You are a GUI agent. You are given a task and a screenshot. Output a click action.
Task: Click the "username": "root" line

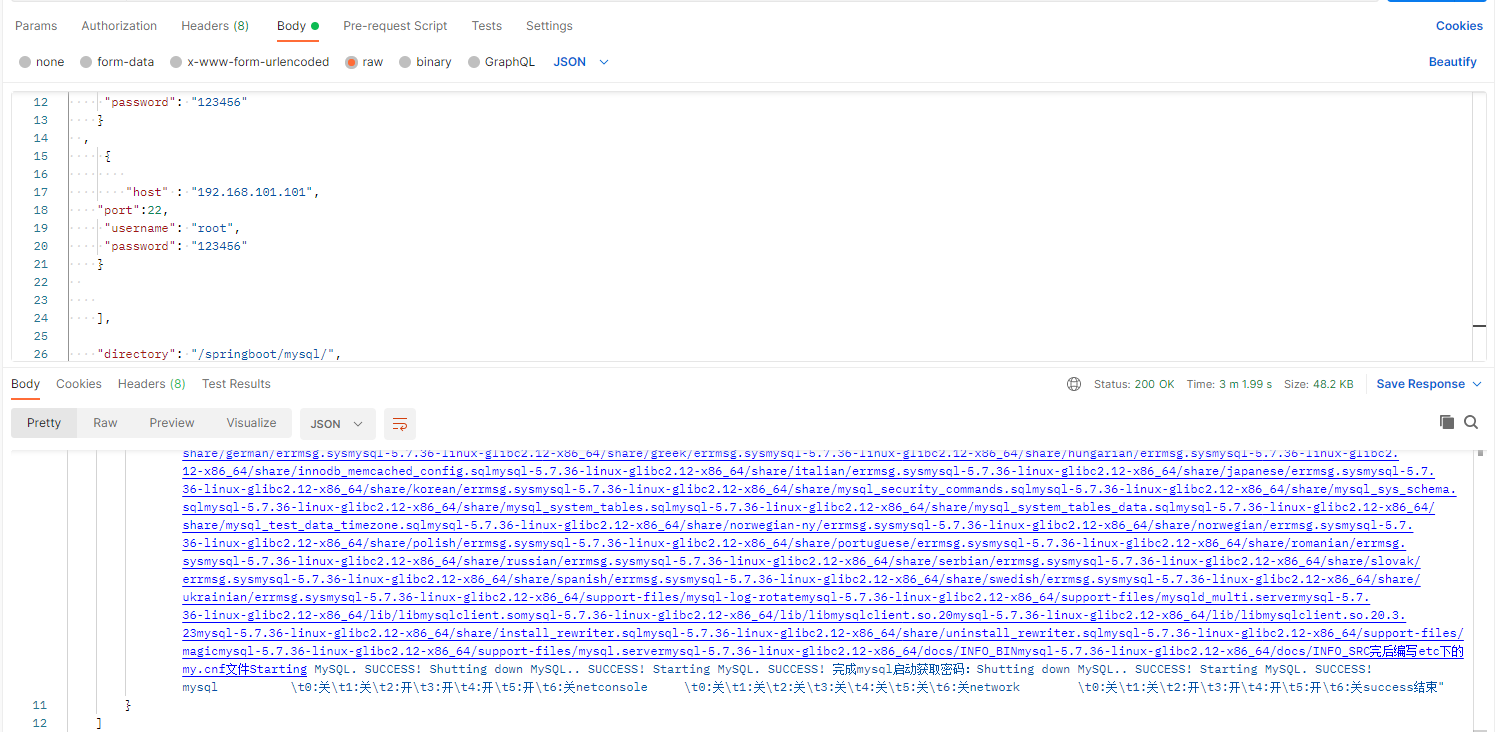(173, 228)
